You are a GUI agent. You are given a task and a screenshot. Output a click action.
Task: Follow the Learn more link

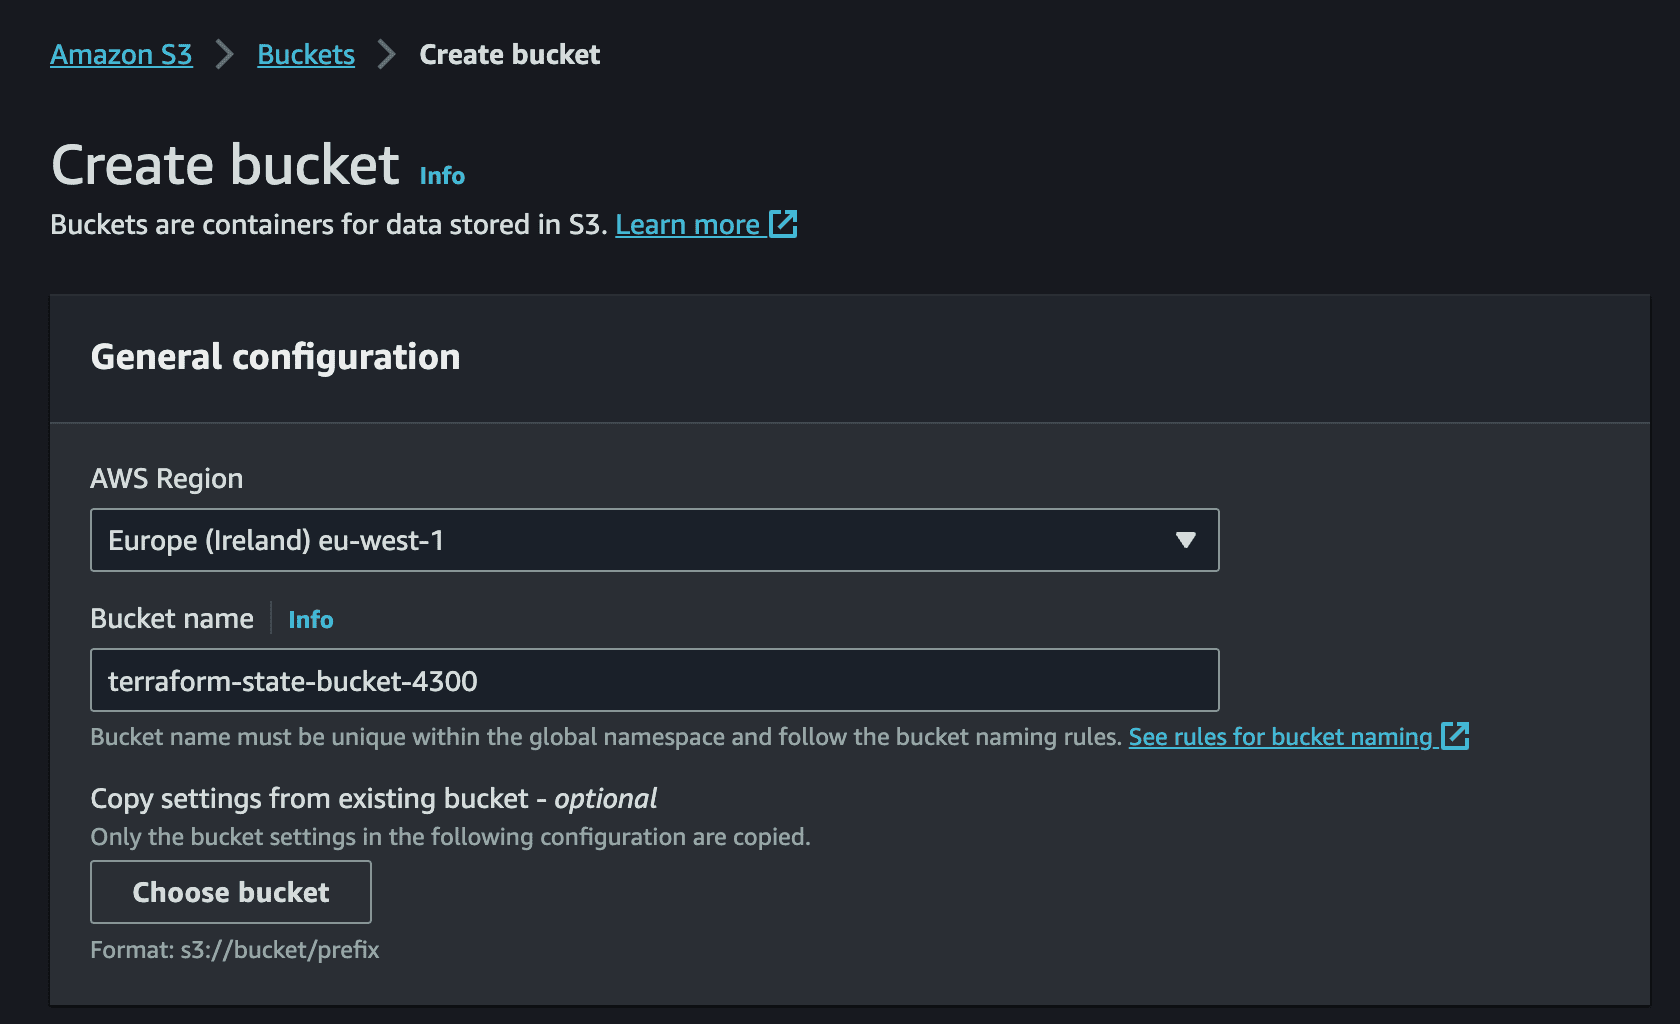[x=687, y=224]
